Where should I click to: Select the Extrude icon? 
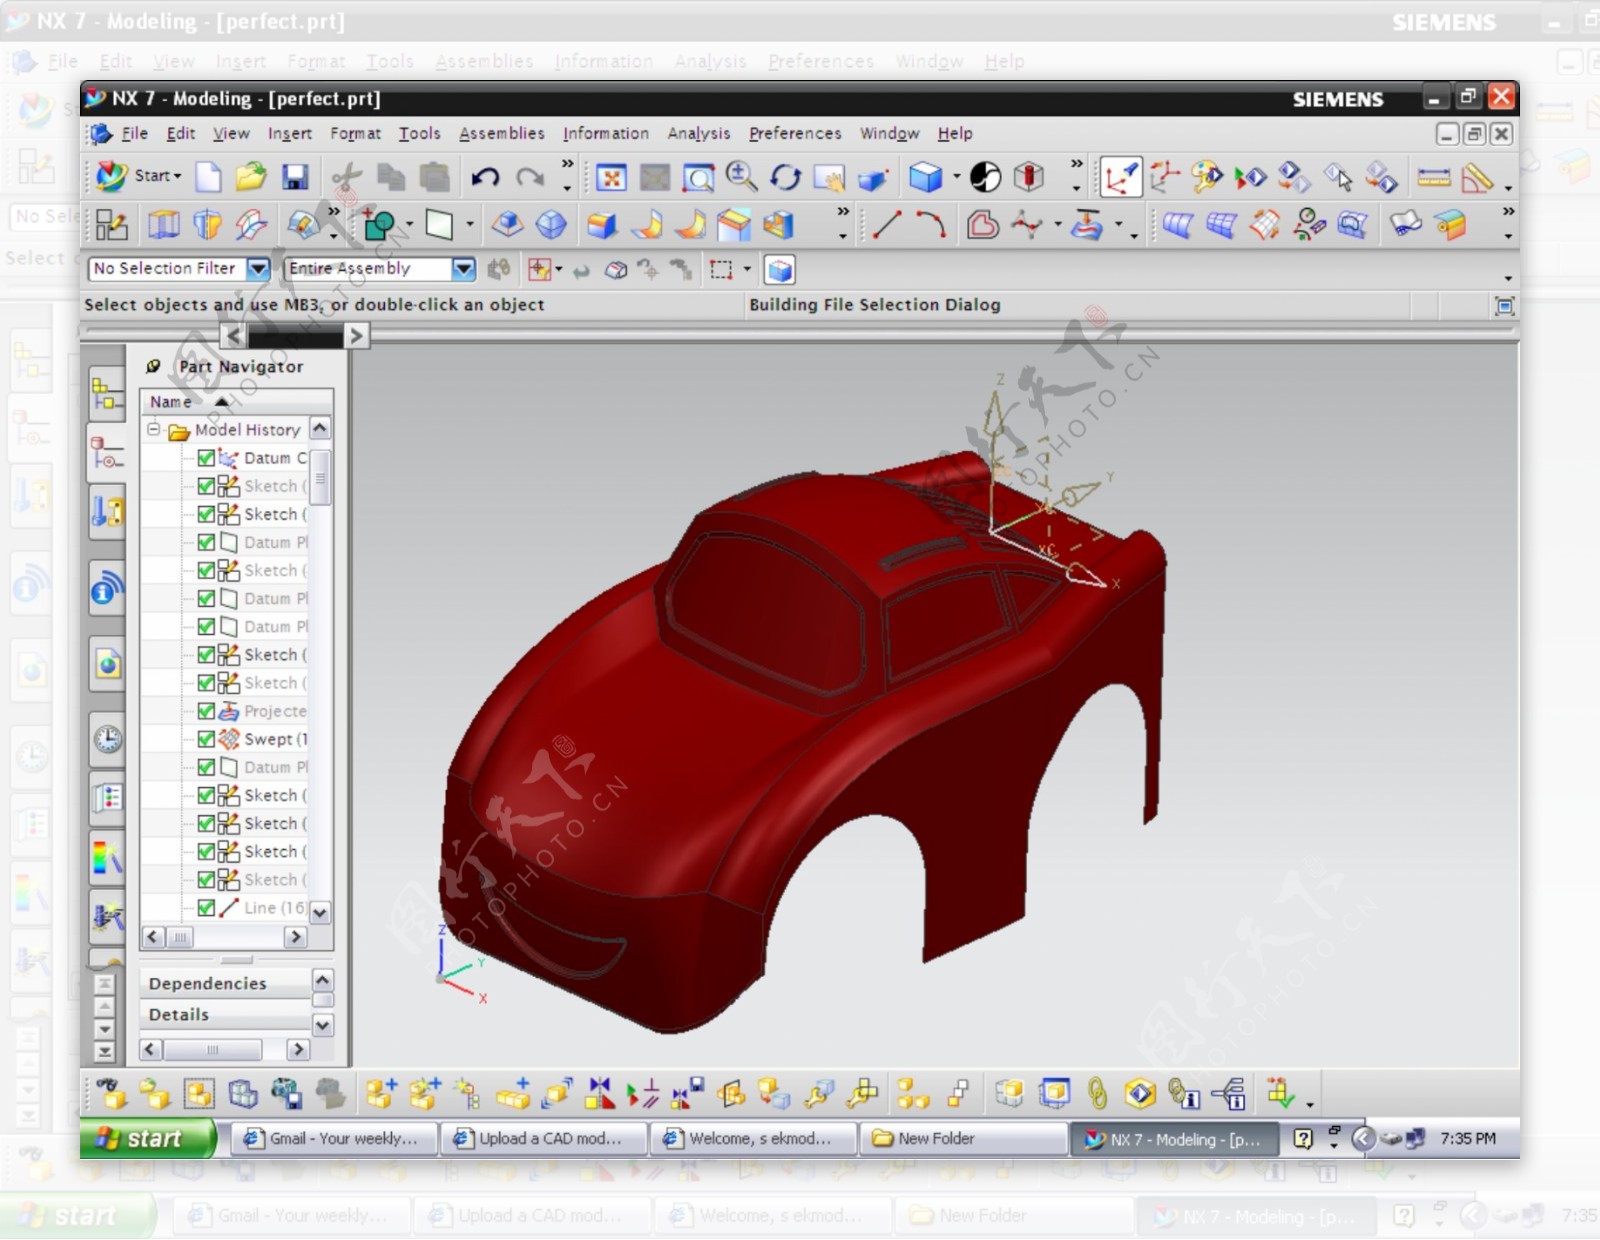click(164, 225)
